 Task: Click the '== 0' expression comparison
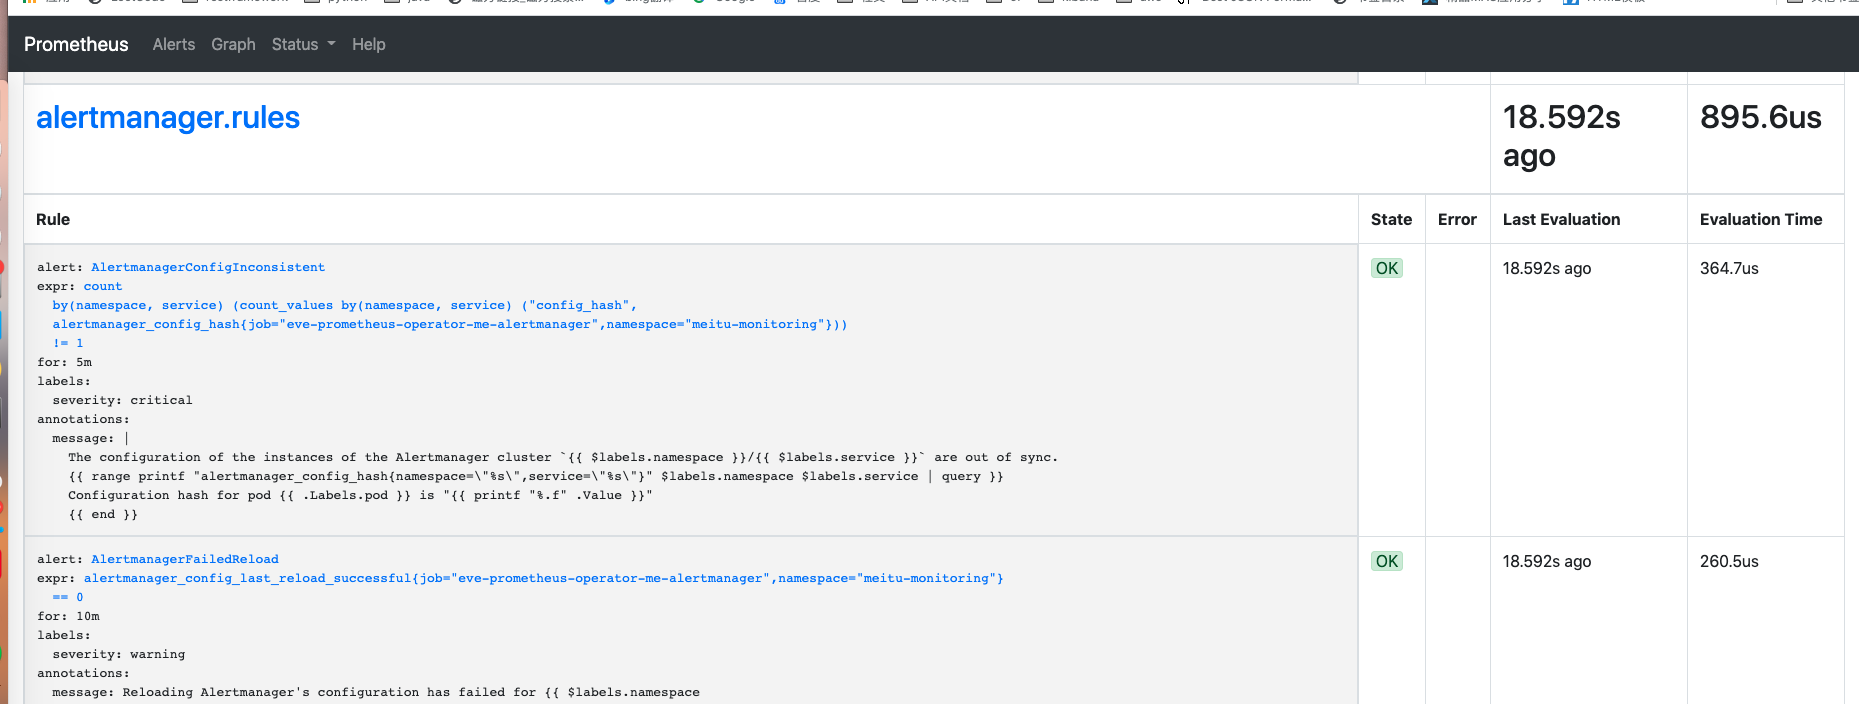coord(68,597)
